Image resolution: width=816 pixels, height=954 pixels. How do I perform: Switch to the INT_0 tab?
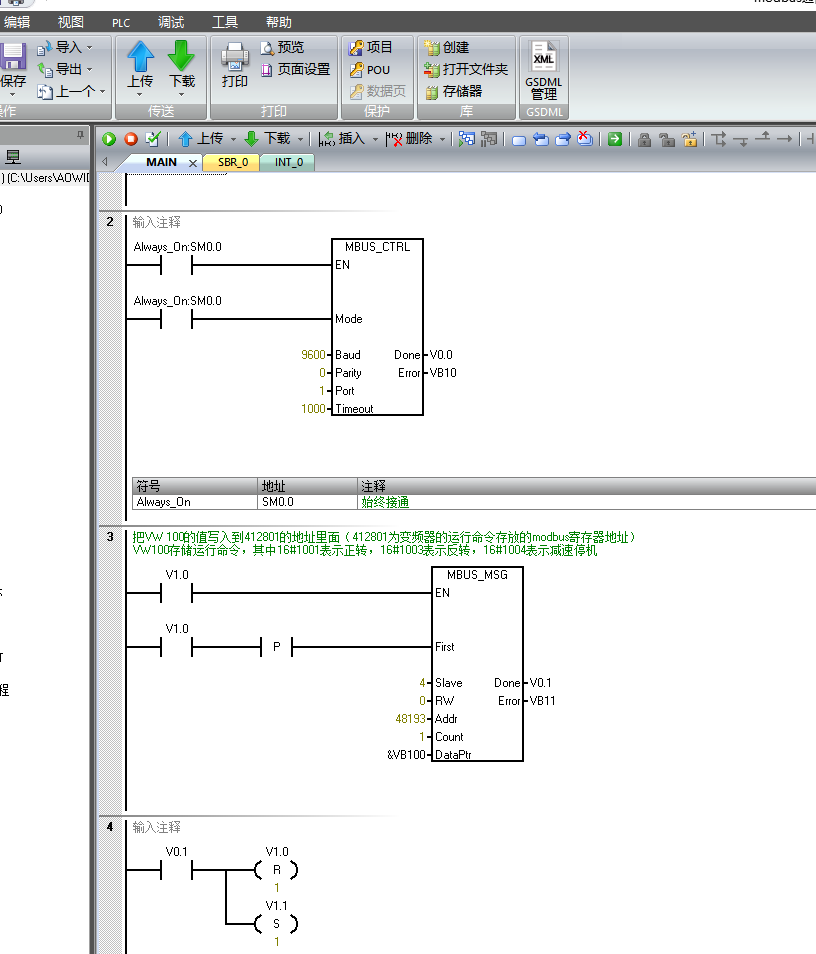click(x=288, y=162)
